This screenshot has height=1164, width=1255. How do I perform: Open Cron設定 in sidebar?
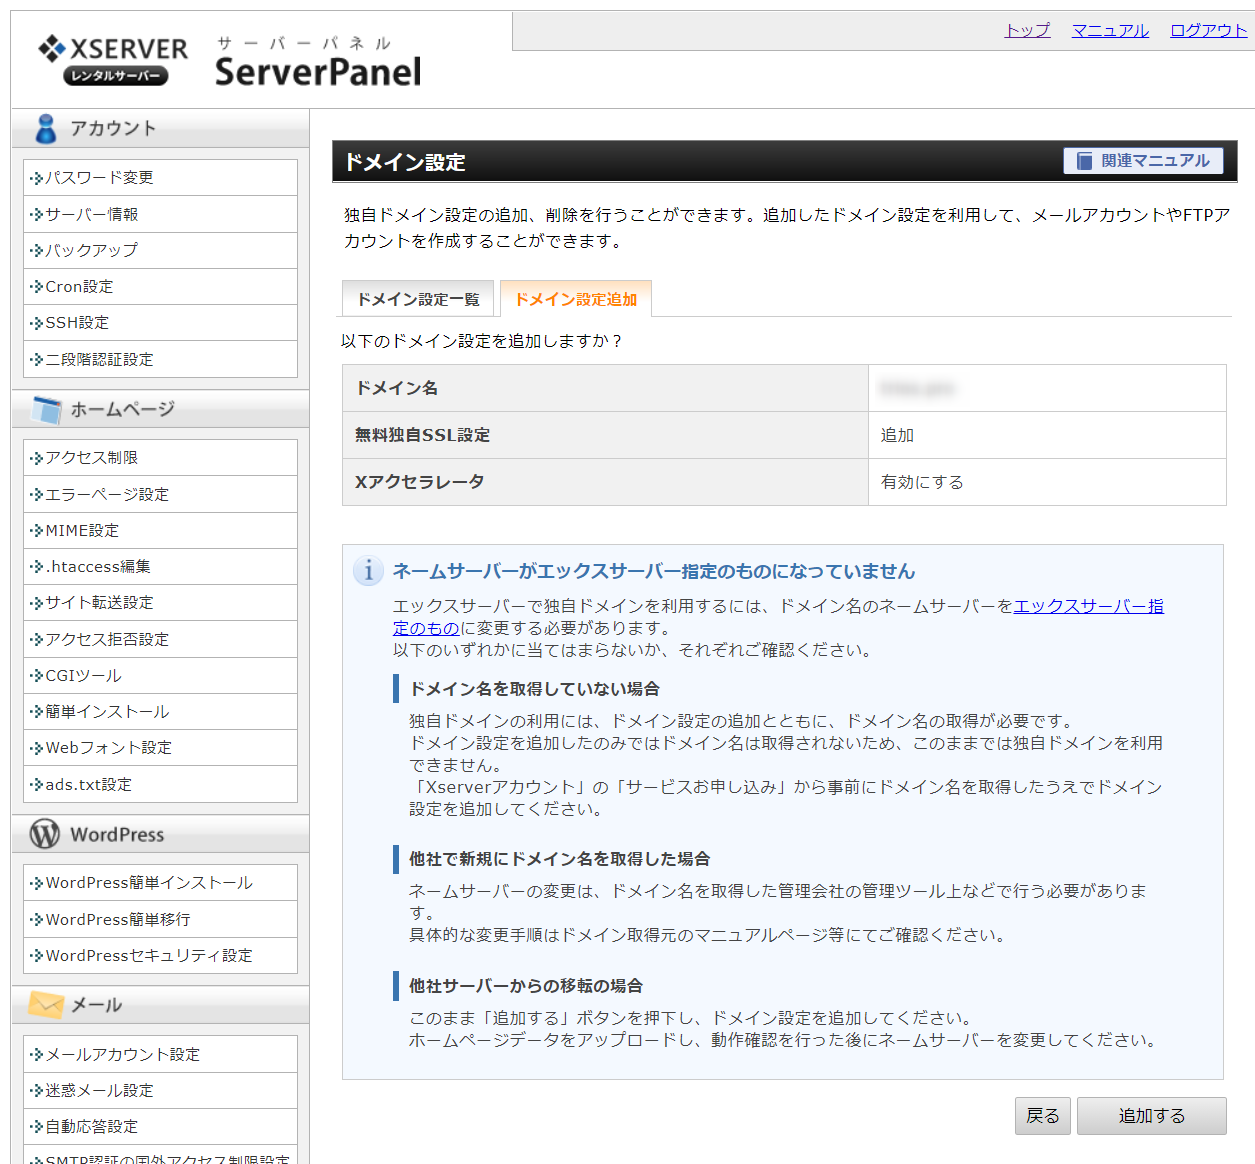[x=160, y=286]
